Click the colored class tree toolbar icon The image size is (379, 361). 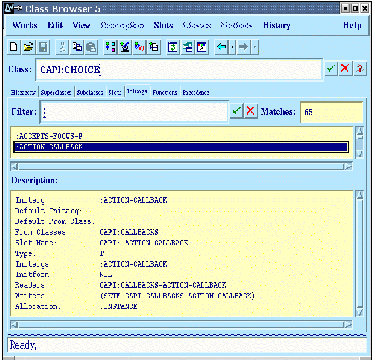click(110, 48)
